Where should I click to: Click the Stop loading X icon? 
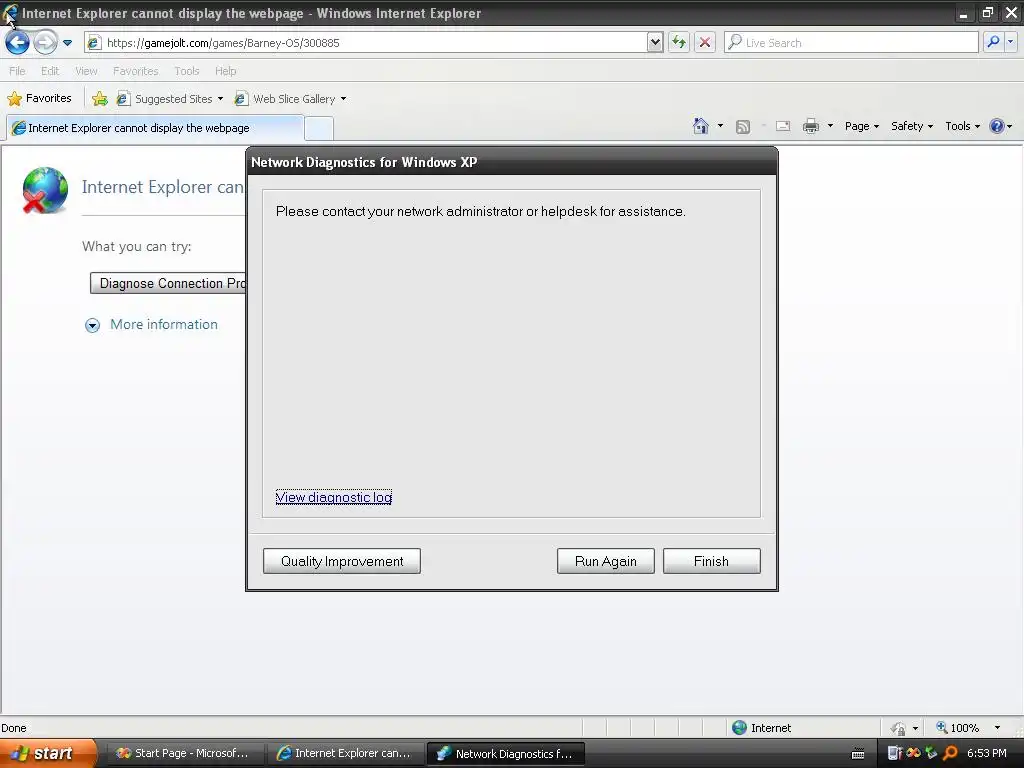705,42
